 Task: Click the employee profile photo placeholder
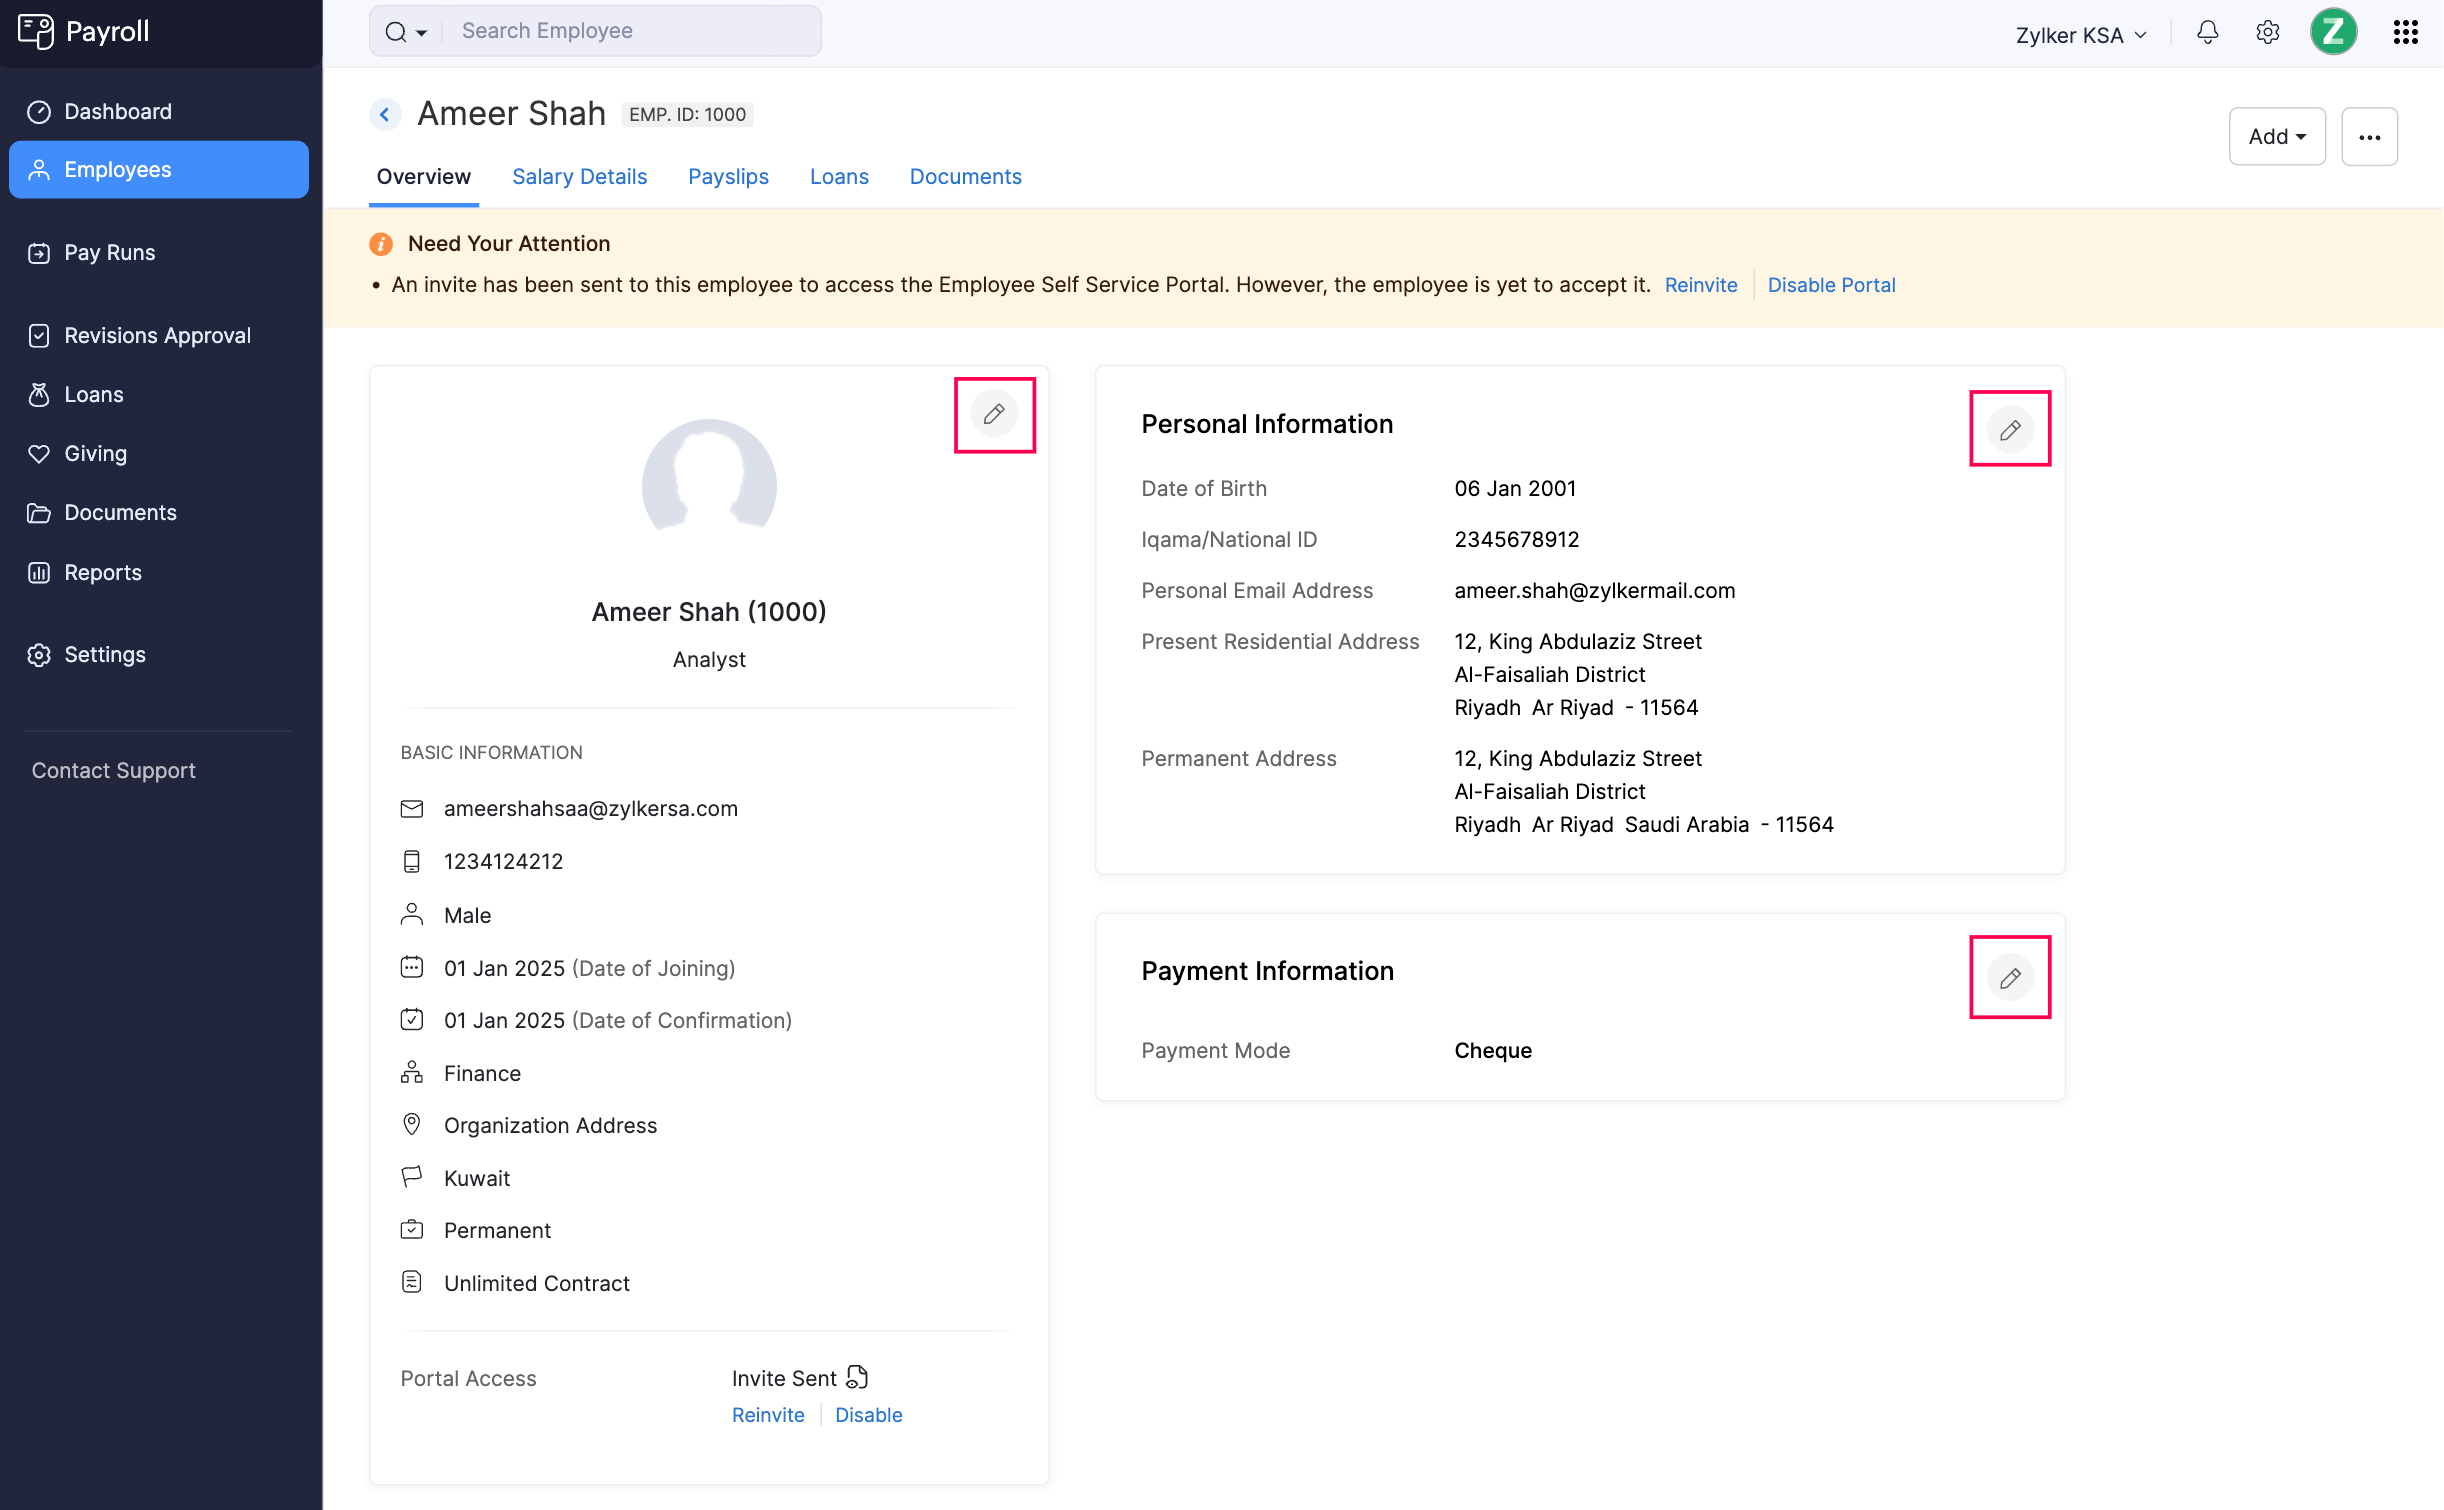click(709, 485)
